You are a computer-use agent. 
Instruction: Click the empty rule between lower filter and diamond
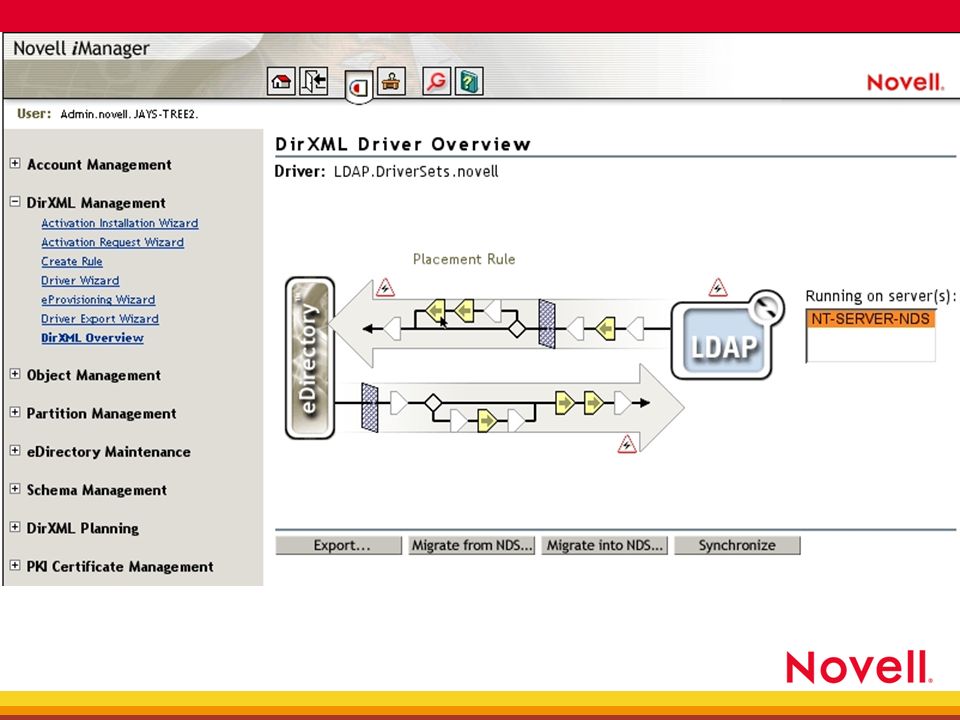399,403
